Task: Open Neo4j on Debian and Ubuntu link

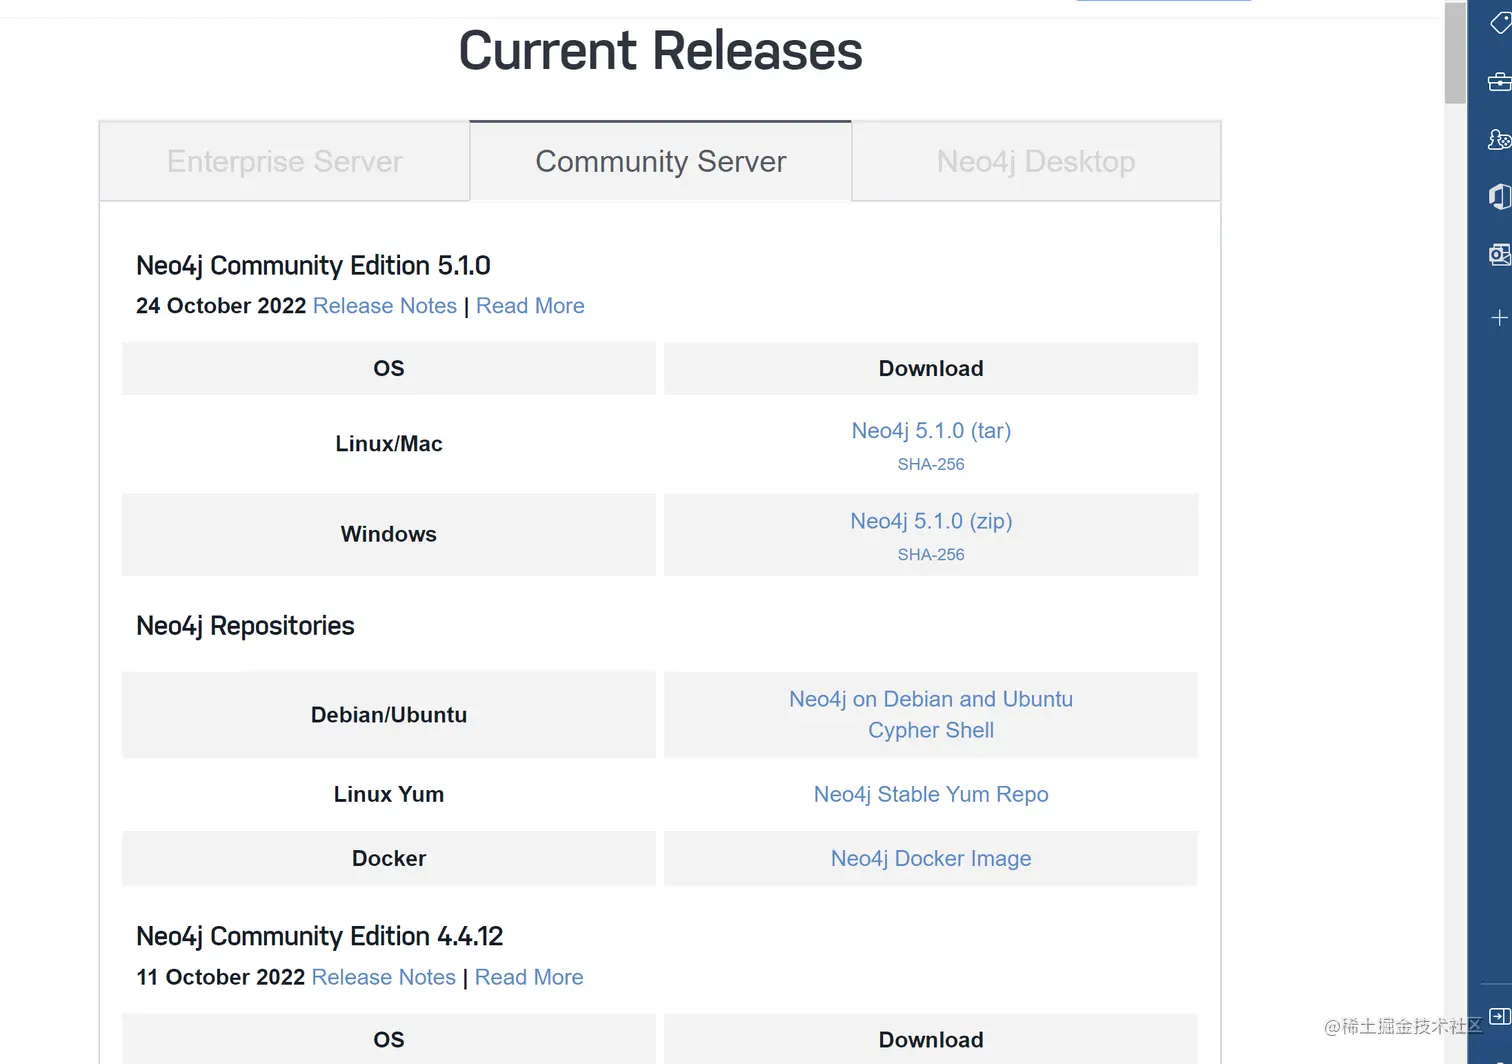Action: (931, 699)
